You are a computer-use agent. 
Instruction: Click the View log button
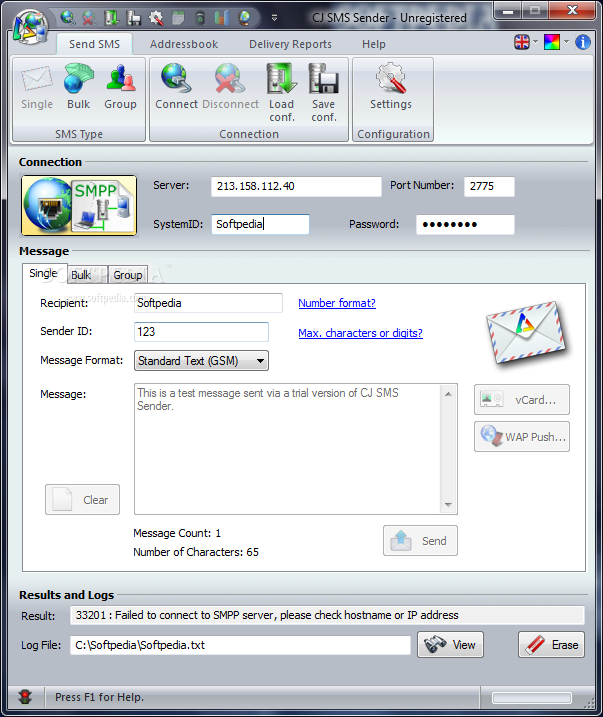(x=450, y=645)
